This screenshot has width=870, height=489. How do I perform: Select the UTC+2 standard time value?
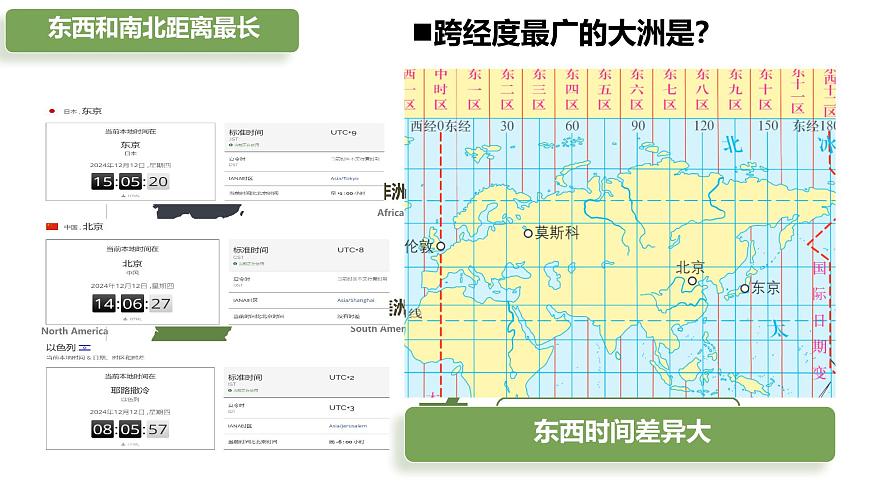click(342, 377)
